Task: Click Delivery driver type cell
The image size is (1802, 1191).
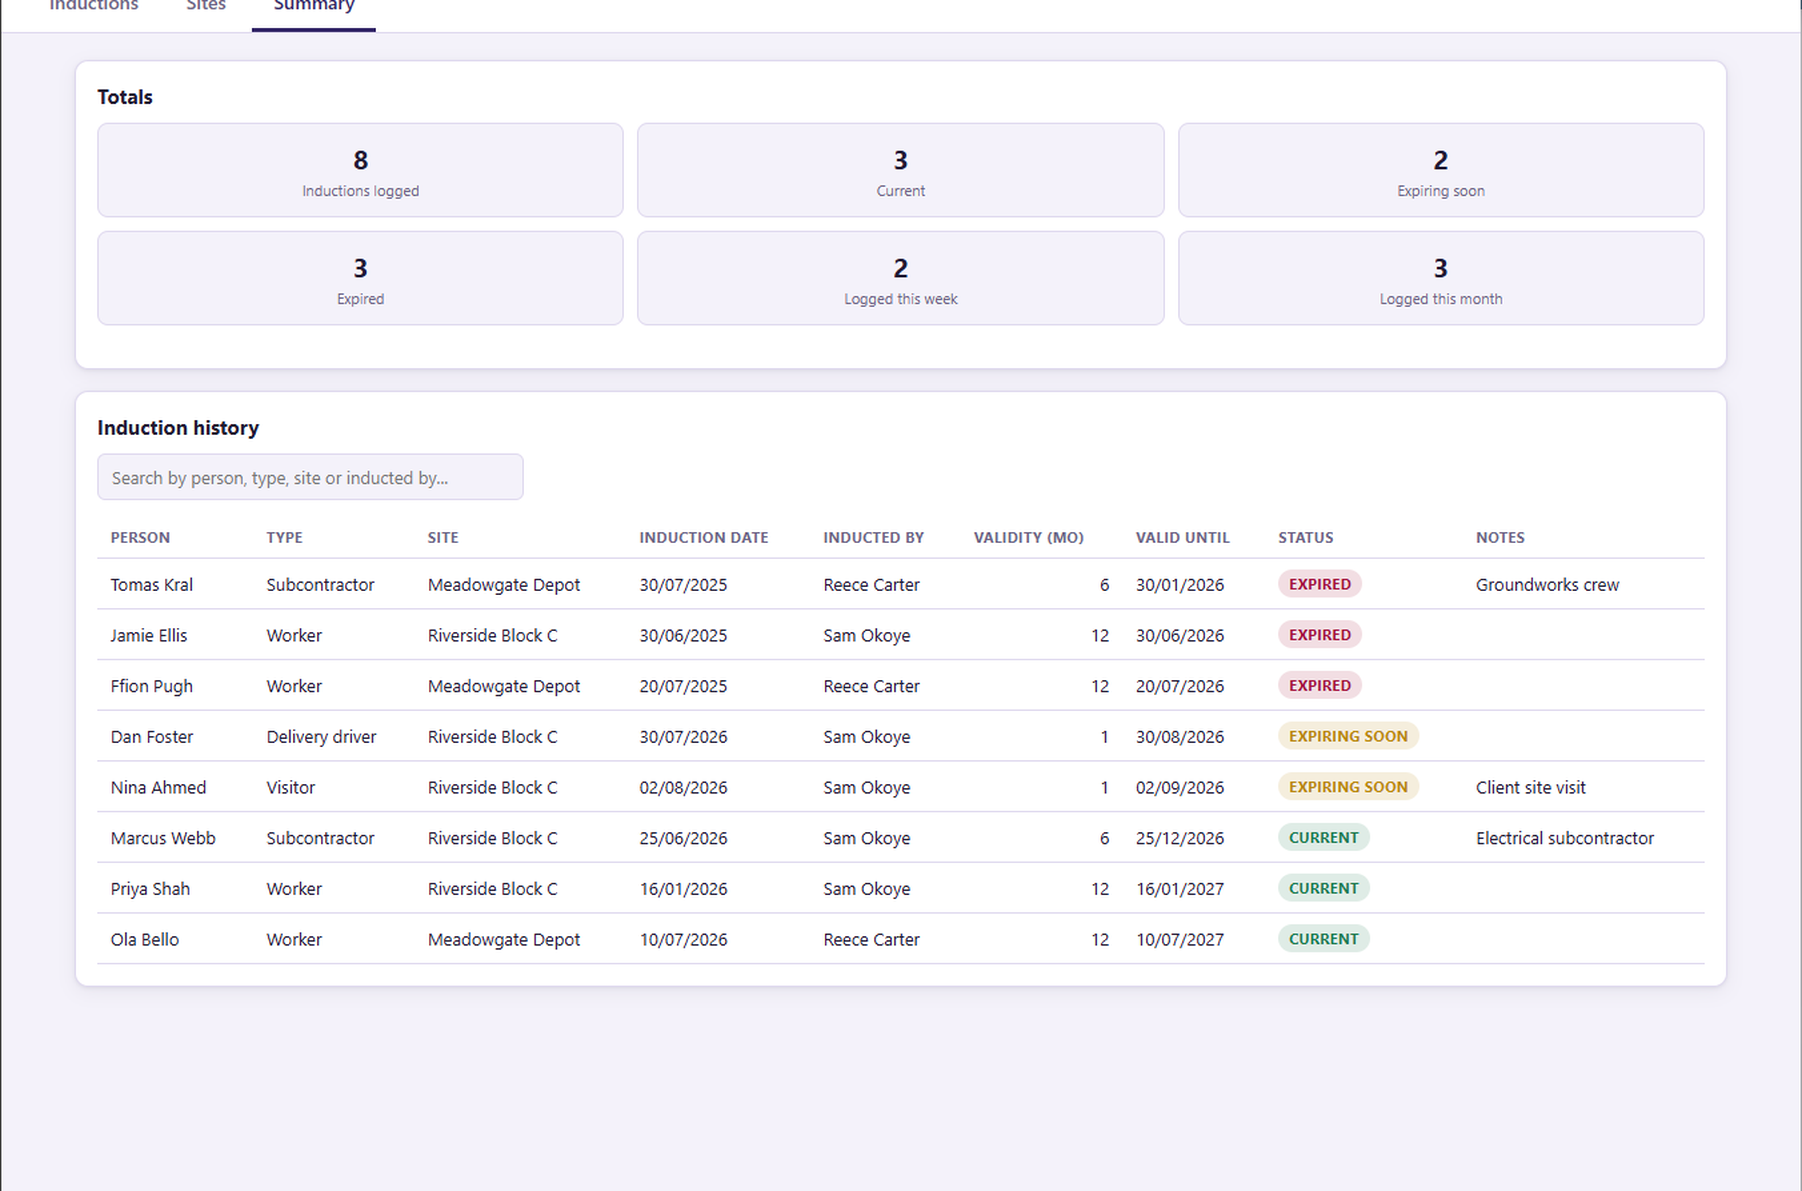Action: click(x=321, y=737)
